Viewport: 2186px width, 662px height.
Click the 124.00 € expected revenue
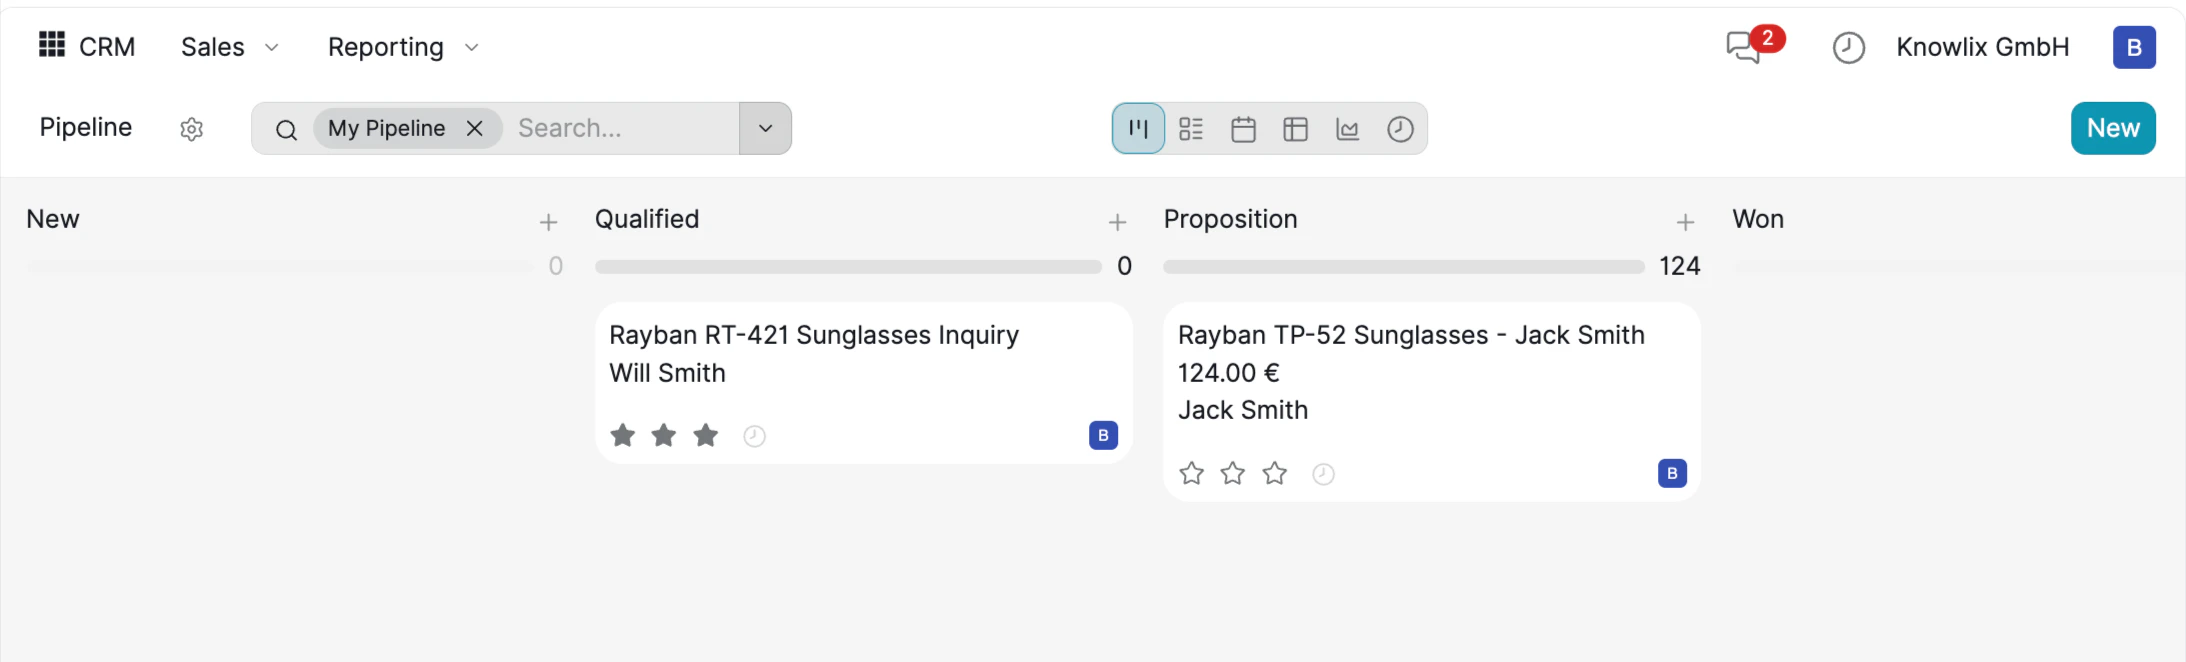click(x=1228, y=373)
